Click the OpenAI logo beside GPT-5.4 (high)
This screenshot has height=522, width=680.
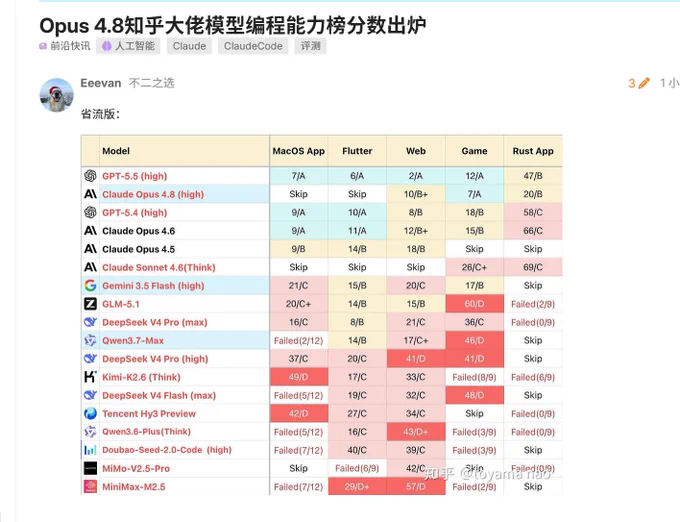[90, 212]
